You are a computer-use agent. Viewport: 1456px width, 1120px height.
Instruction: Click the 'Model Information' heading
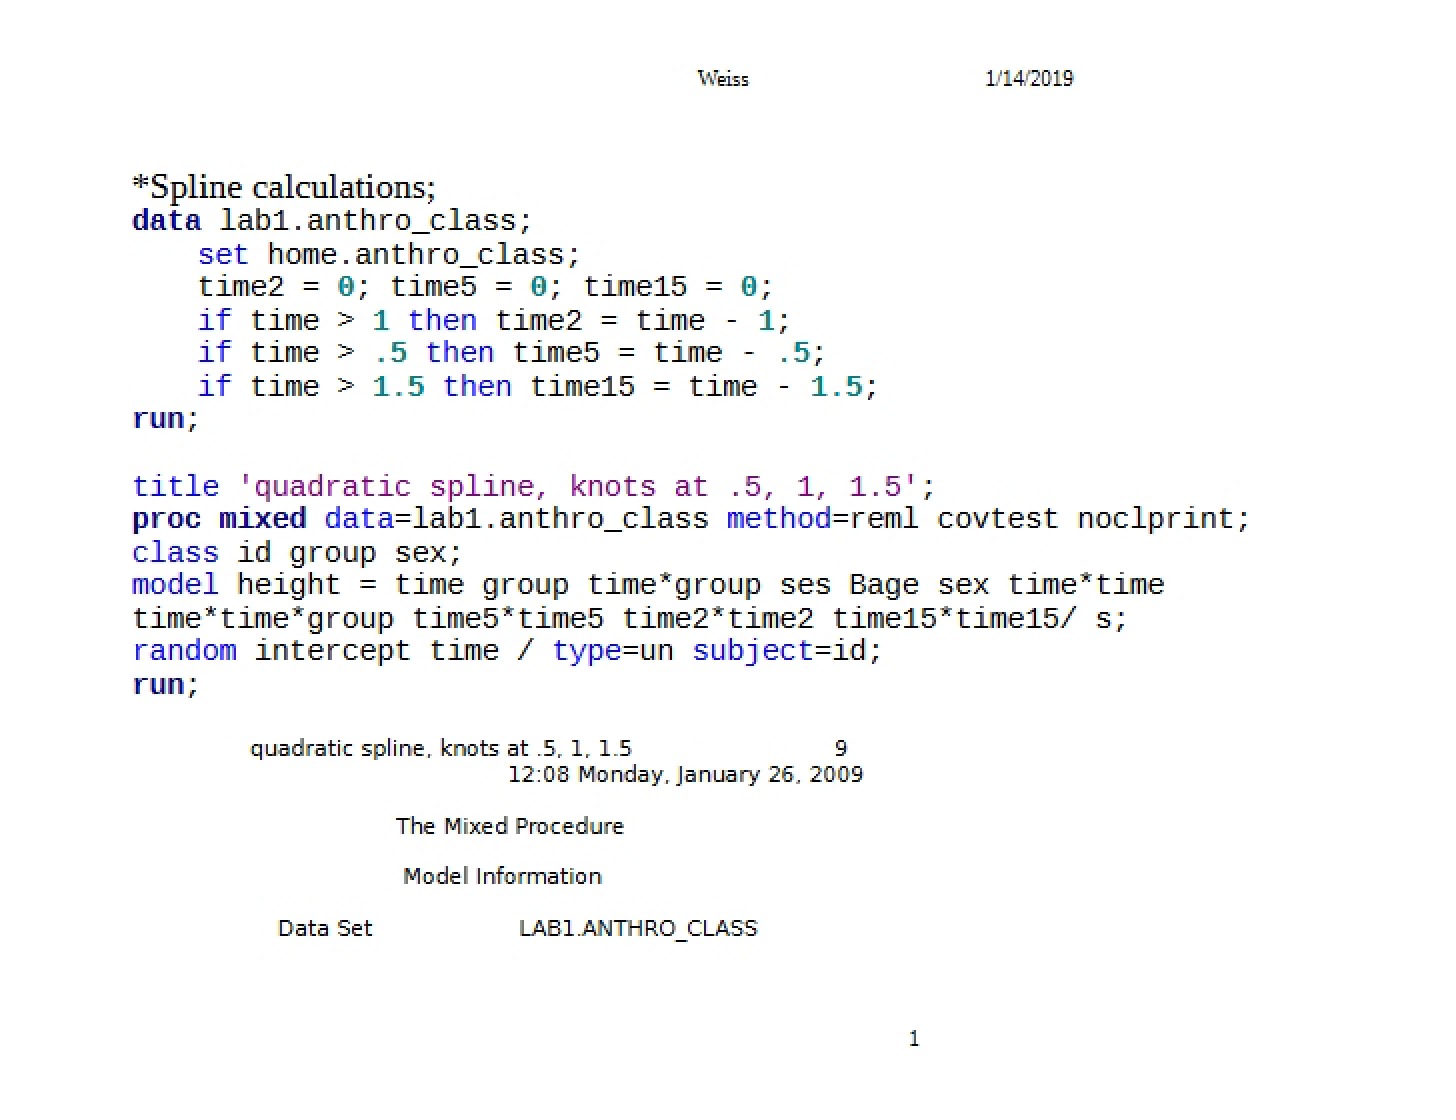tap(502, 877)
